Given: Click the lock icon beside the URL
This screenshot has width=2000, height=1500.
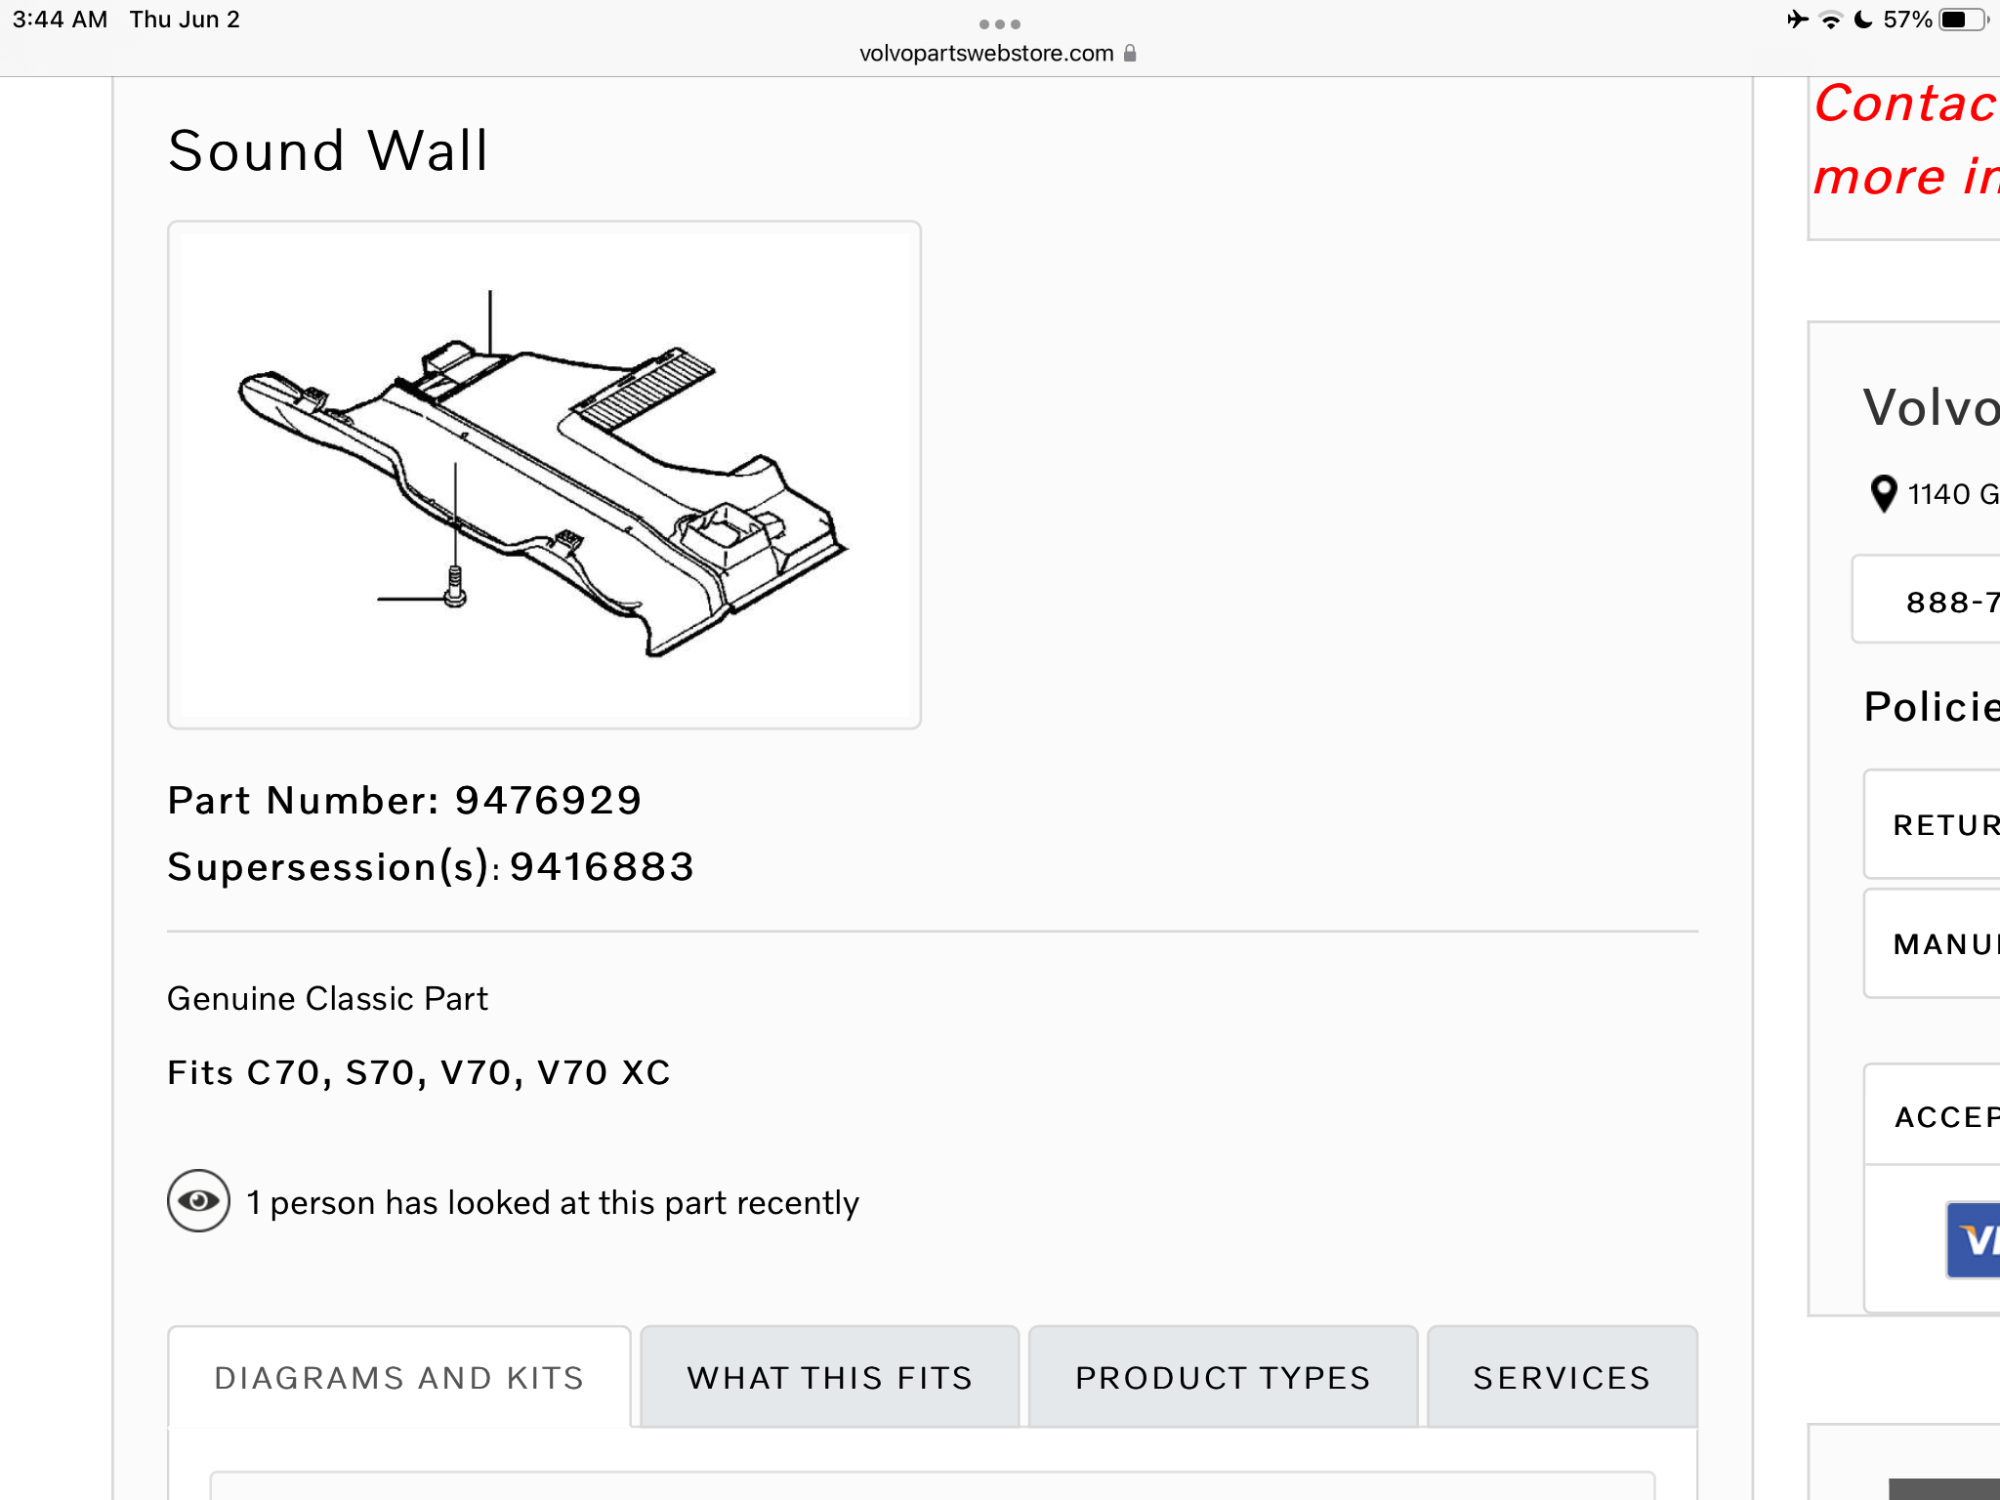Looking at the screenshot, I should pos(1130,53).
